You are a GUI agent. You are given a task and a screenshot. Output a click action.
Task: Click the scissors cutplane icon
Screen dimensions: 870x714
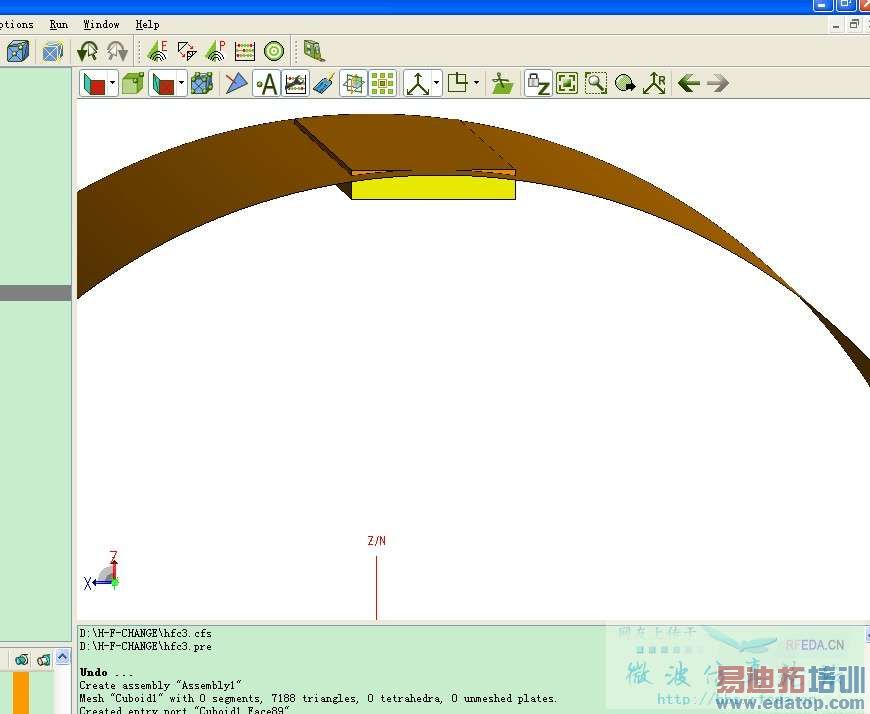click(x=502, y=84)
